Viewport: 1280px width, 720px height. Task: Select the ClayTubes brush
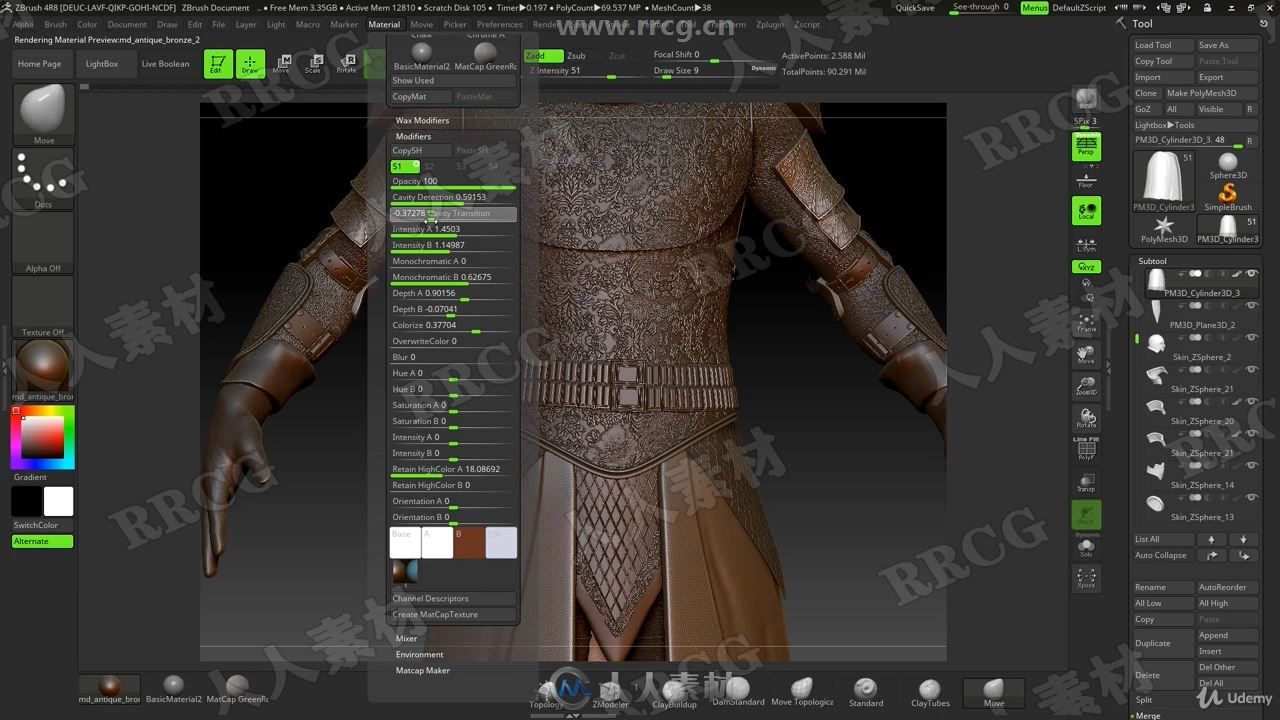(930, 691)
